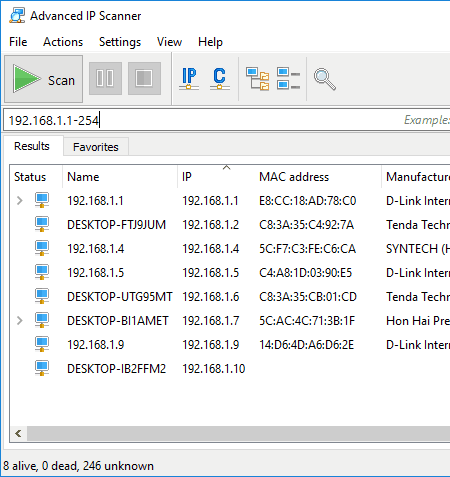Click the computer icon for DESKTOP-IB2FFM2

point(42,368)
